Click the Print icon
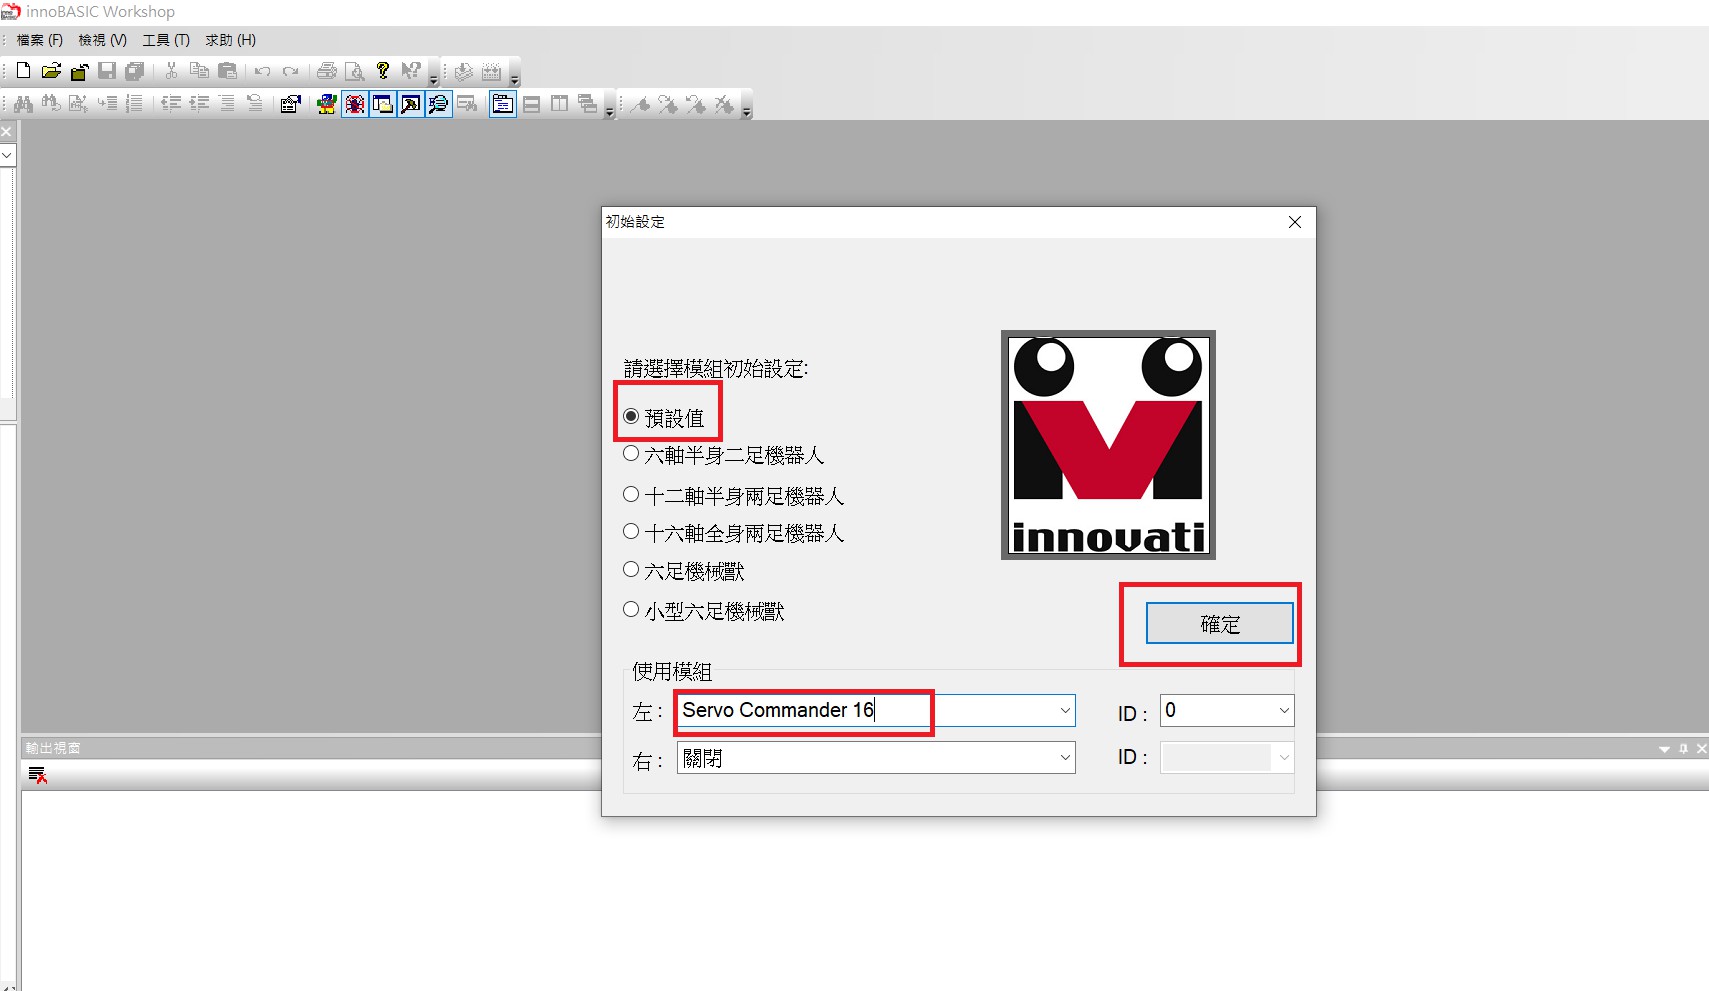The image size is (1709, 991). point(327,71)
